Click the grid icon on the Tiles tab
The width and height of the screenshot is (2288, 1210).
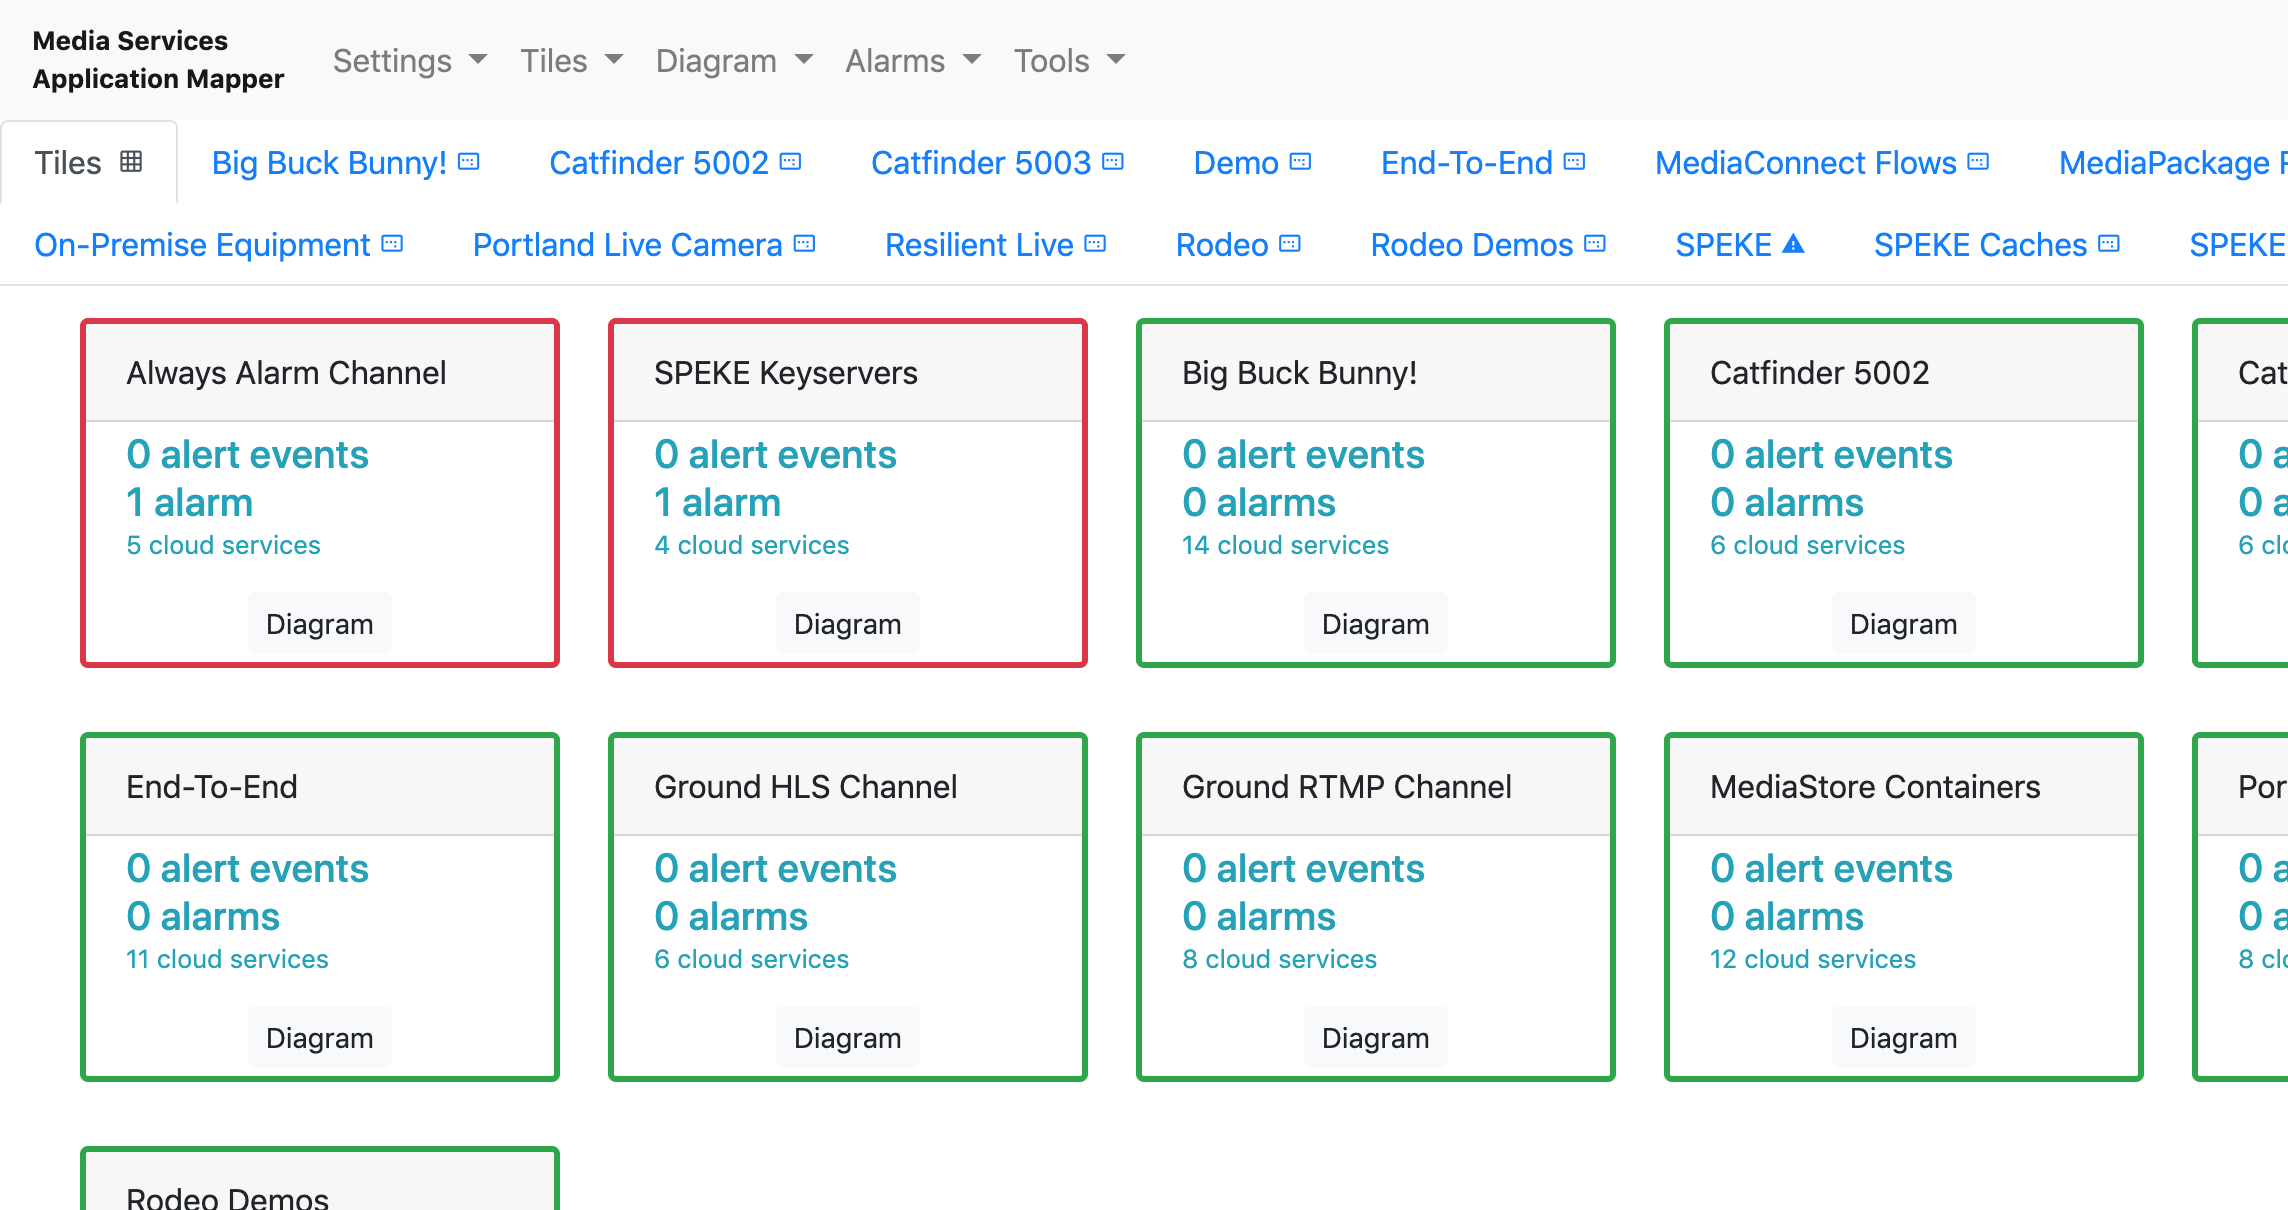[x=131, y=162]
